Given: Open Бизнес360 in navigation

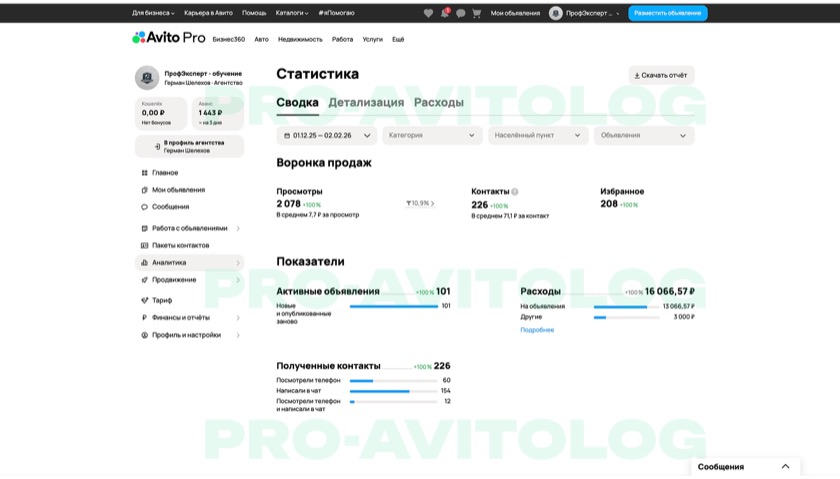Looking at the screenshot, I should coord(229,39).
